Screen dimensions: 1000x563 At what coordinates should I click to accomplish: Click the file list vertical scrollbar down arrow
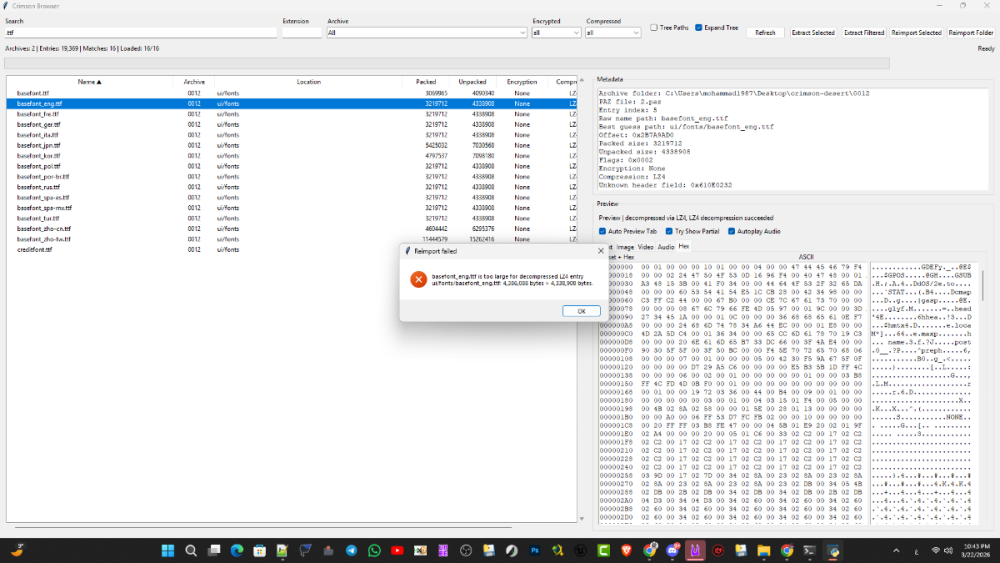click(x=581, y=518)
